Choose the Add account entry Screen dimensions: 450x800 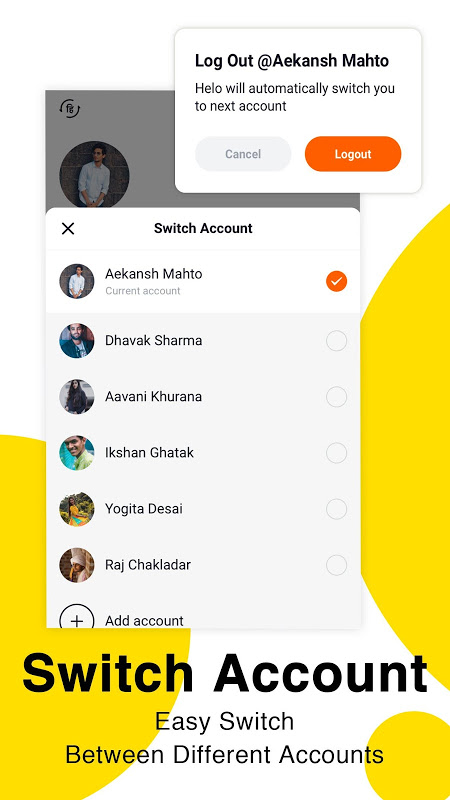click(x=203, y=617)
